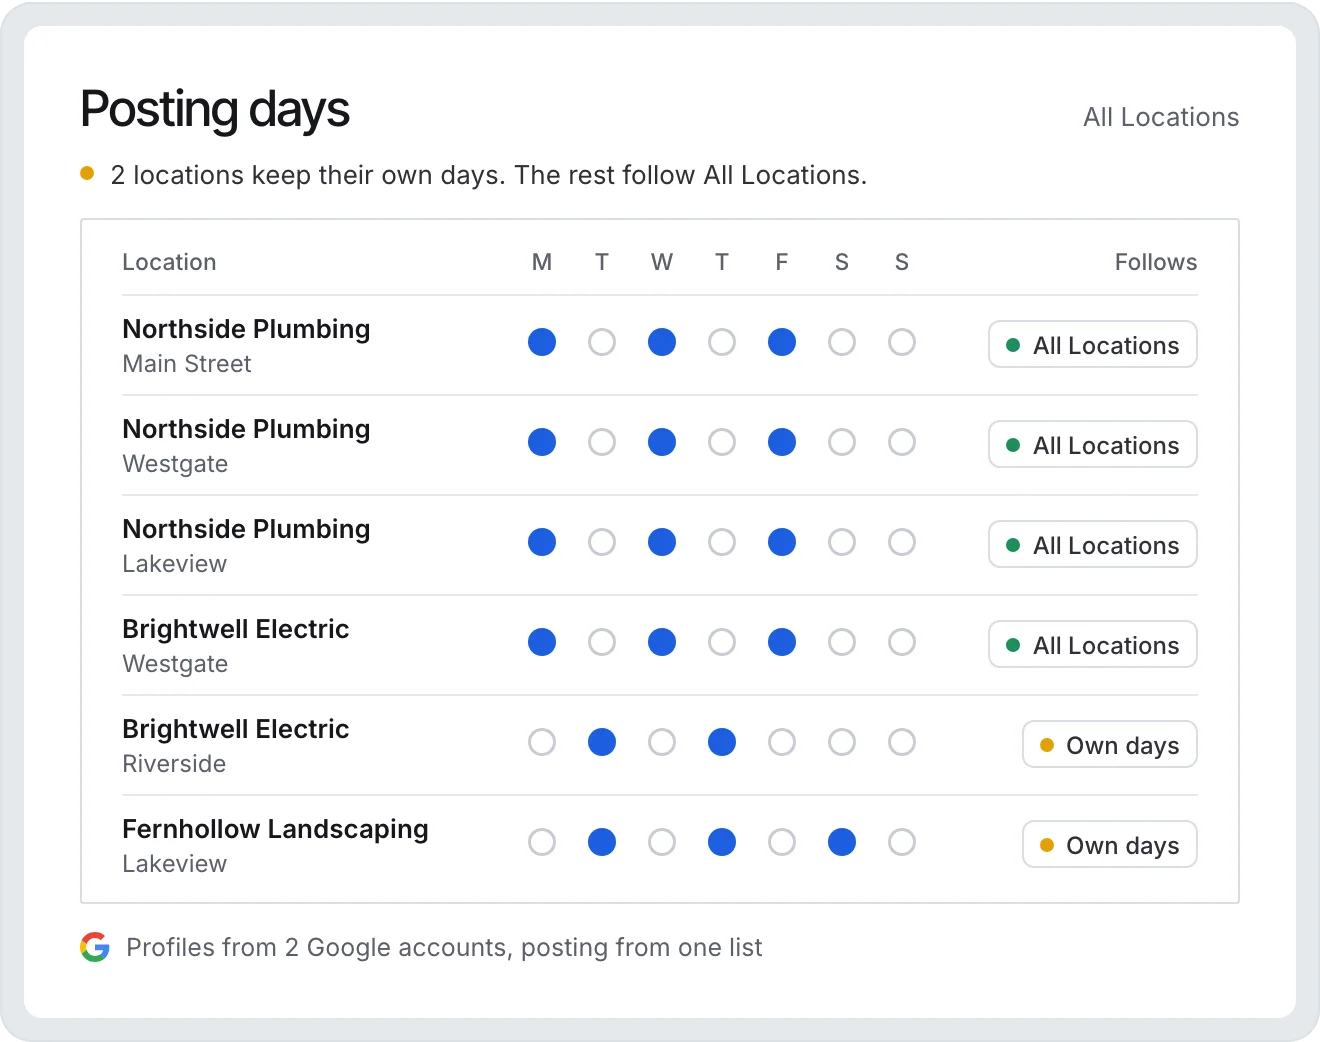Disable Saturday for Fernhollow Landscaping Lakeview

(x=842, y=842)
